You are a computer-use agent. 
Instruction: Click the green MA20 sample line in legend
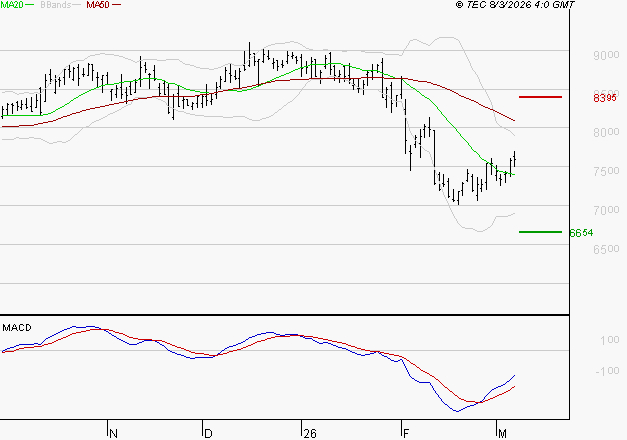point(30,4)
